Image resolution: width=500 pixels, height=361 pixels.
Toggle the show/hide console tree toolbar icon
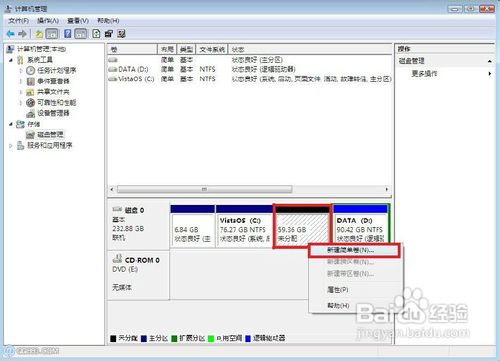pos(51,34)
